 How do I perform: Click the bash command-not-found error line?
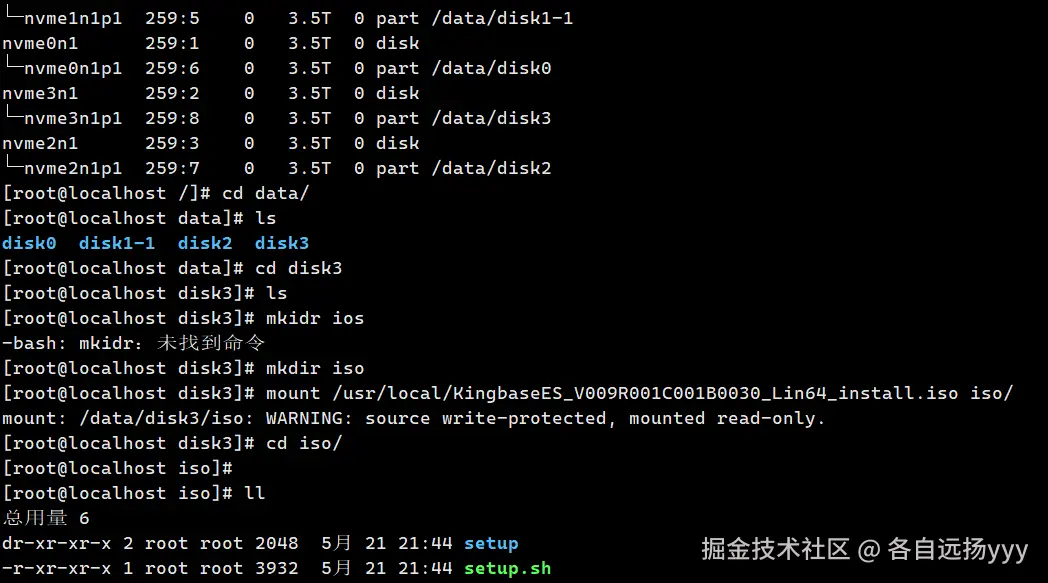click(x=133, y=343)
